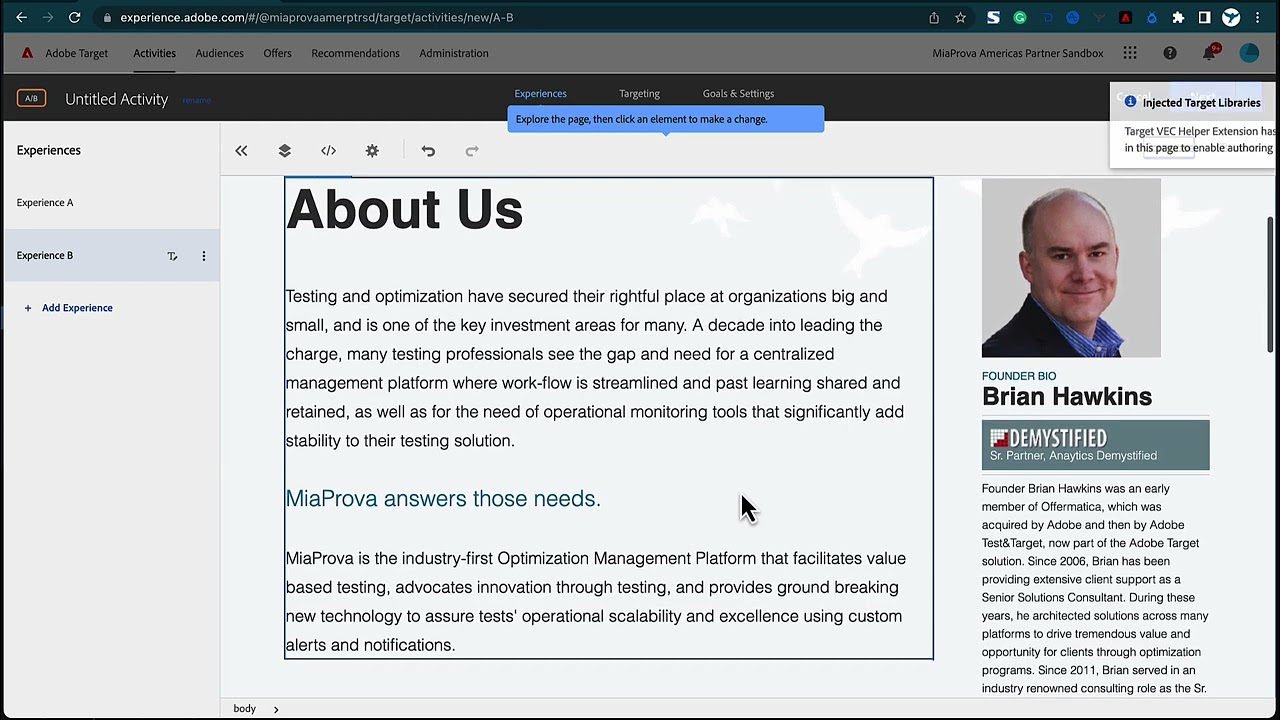Click the About Us heading

404,210
